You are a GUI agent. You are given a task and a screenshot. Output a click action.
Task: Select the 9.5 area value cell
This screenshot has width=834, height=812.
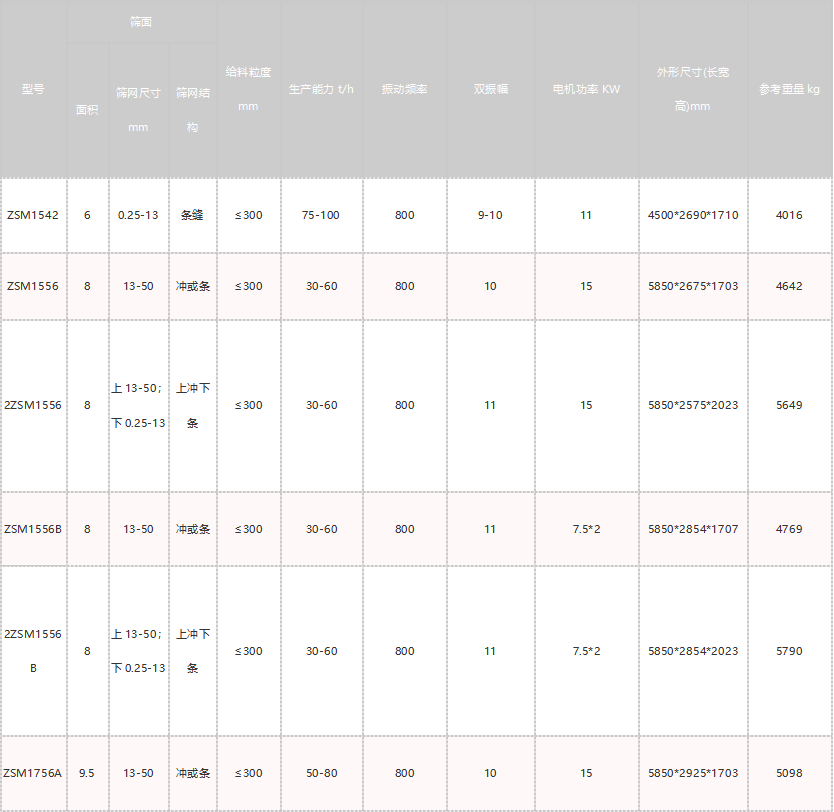pos(87,773)
